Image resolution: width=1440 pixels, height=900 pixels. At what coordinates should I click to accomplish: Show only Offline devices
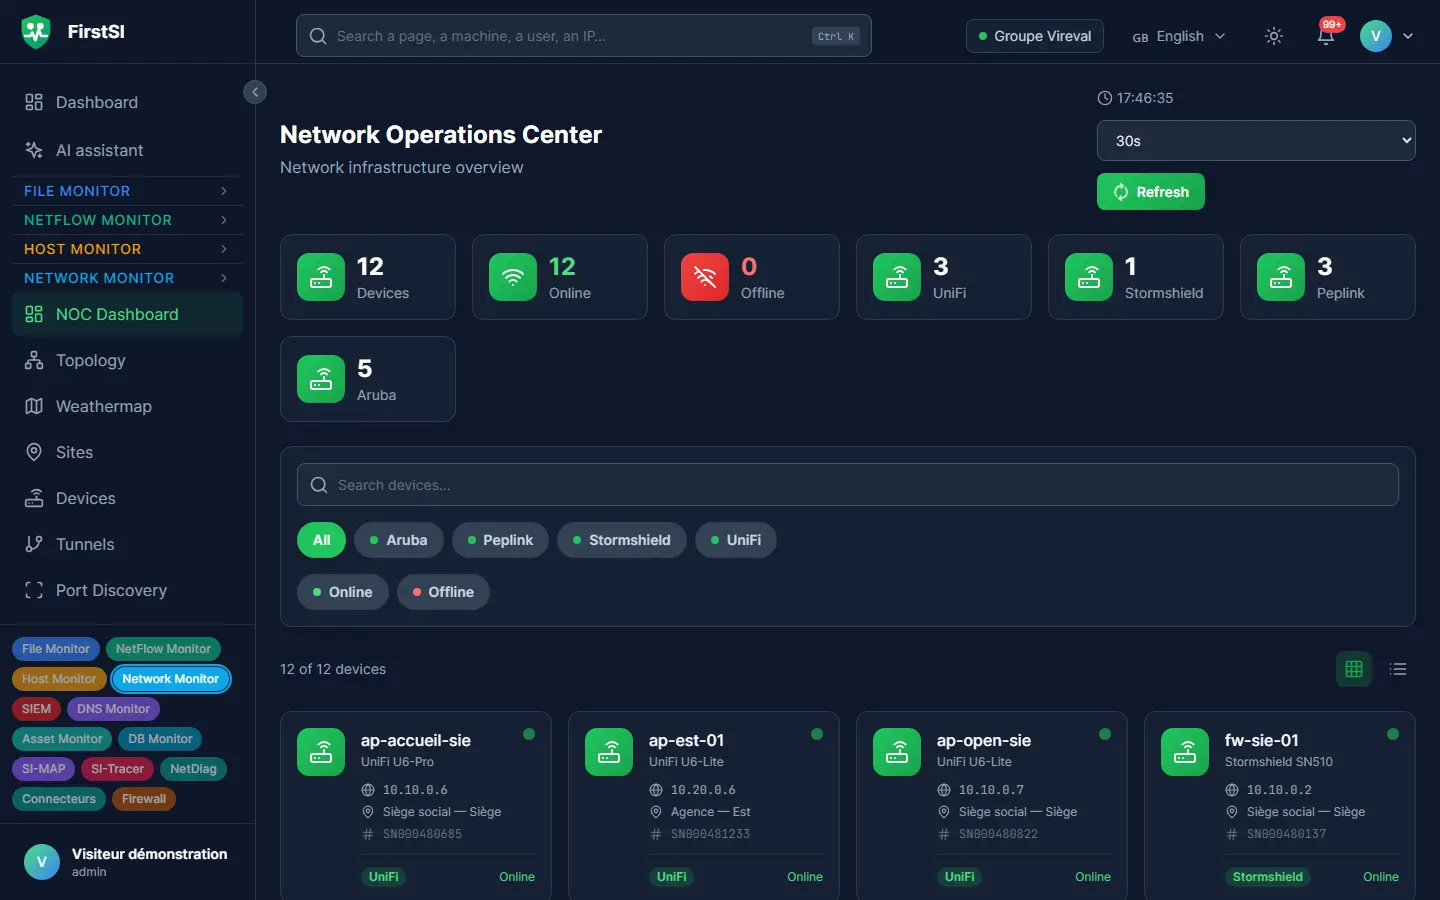coord(444,592)
